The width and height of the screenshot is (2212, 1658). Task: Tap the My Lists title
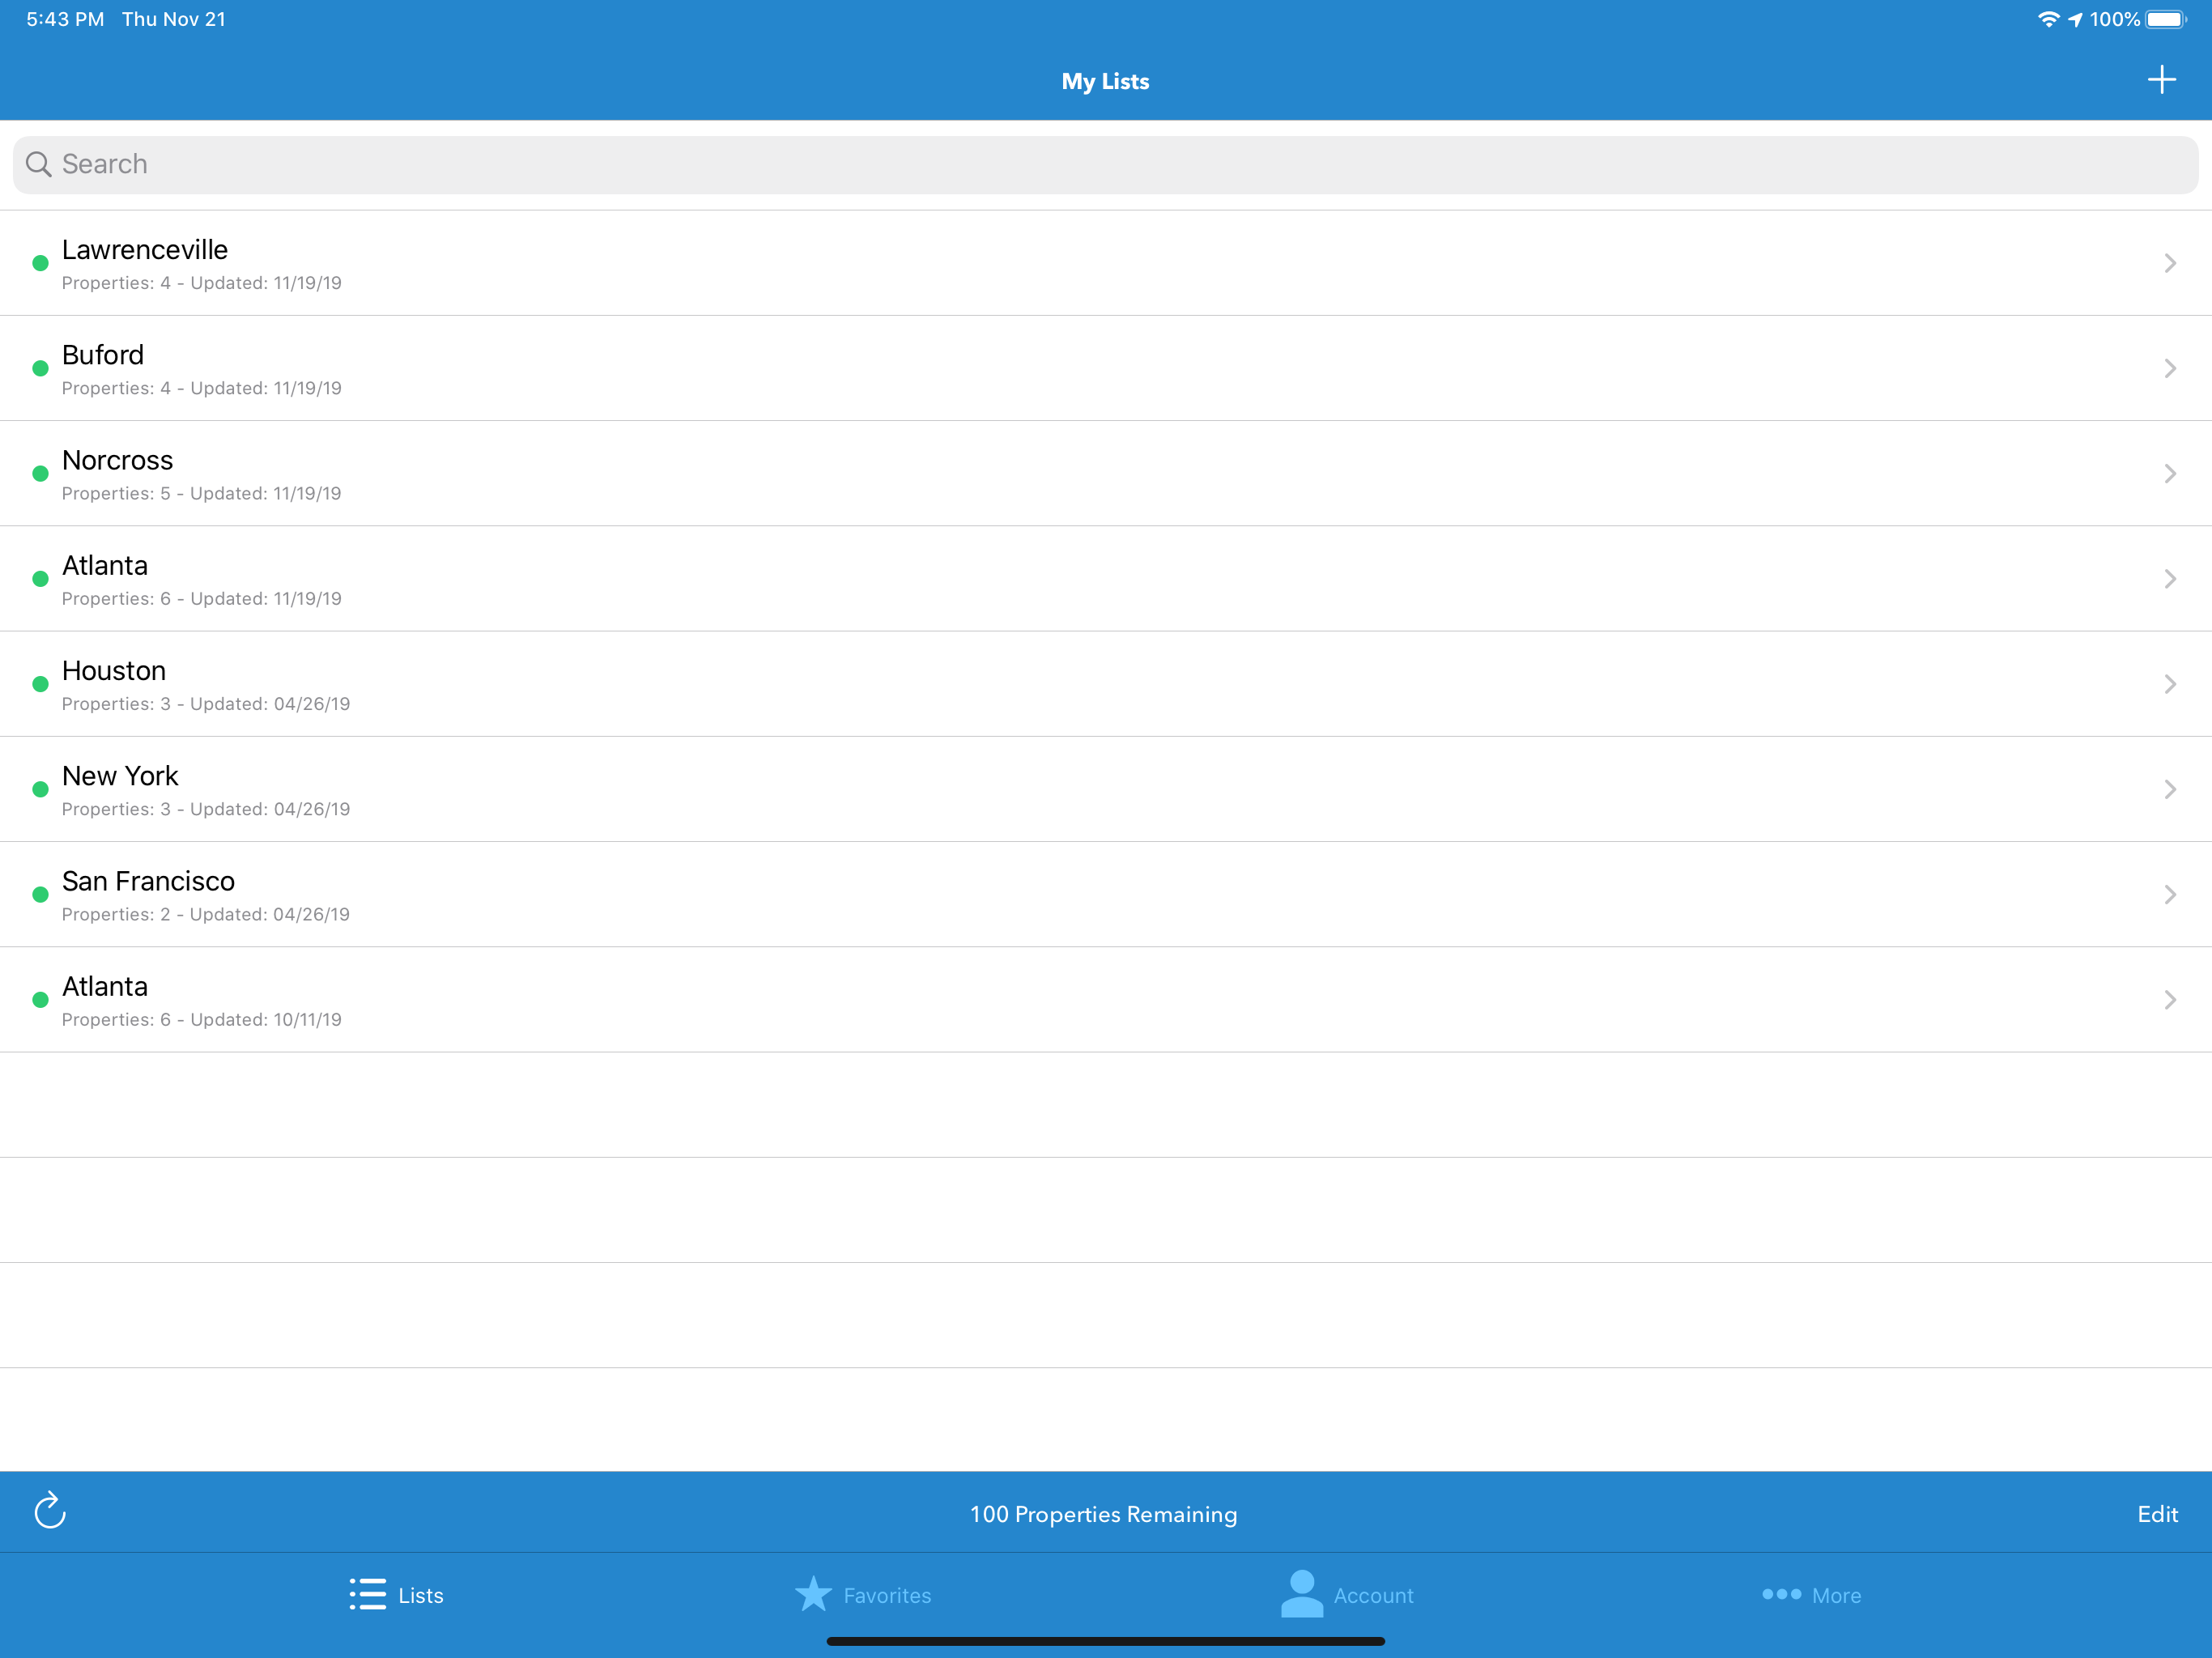point(1105,81)
